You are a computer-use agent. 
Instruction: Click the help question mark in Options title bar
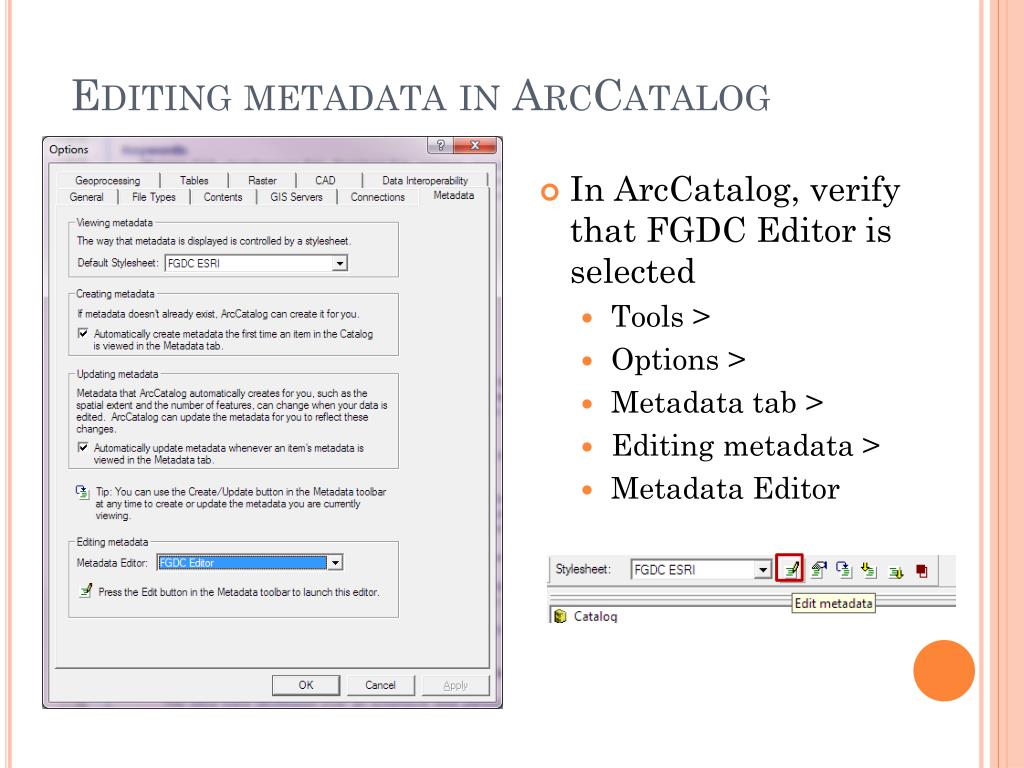pyautogui.click(x=440, y=146)
